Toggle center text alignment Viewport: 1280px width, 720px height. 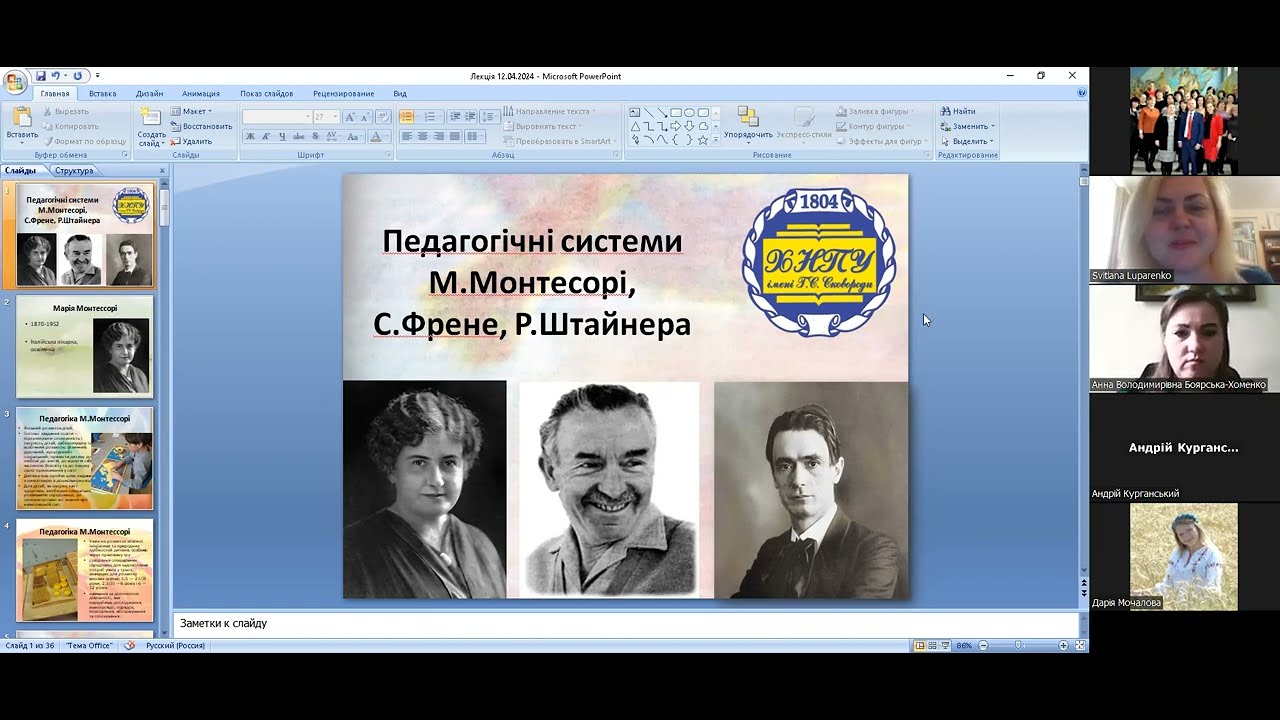click(x=422, y=136)
